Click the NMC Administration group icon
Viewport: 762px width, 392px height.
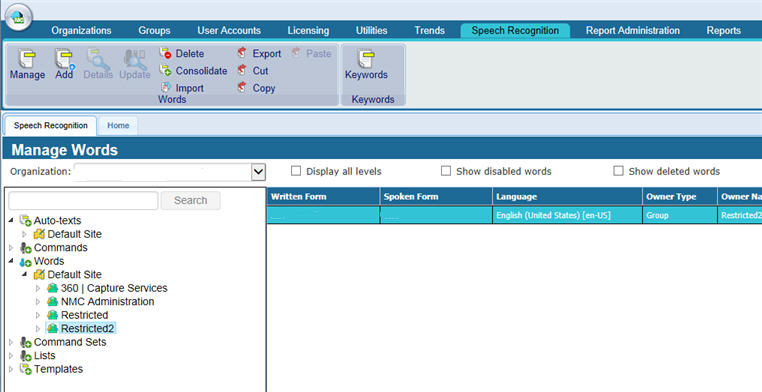click(52, 302)
